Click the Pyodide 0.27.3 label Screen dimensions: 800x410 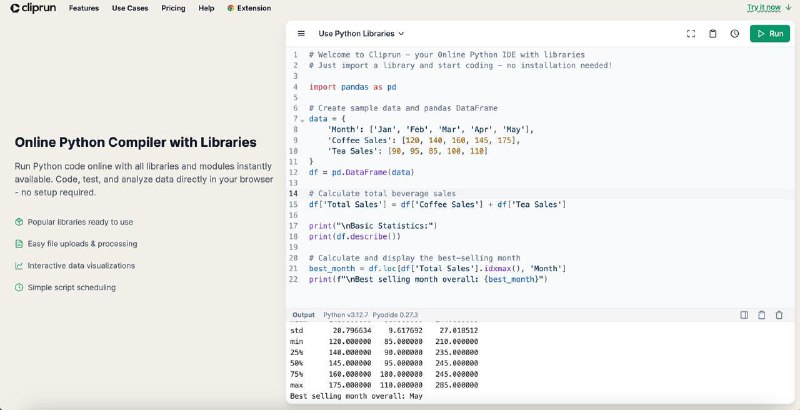(395, 315)
